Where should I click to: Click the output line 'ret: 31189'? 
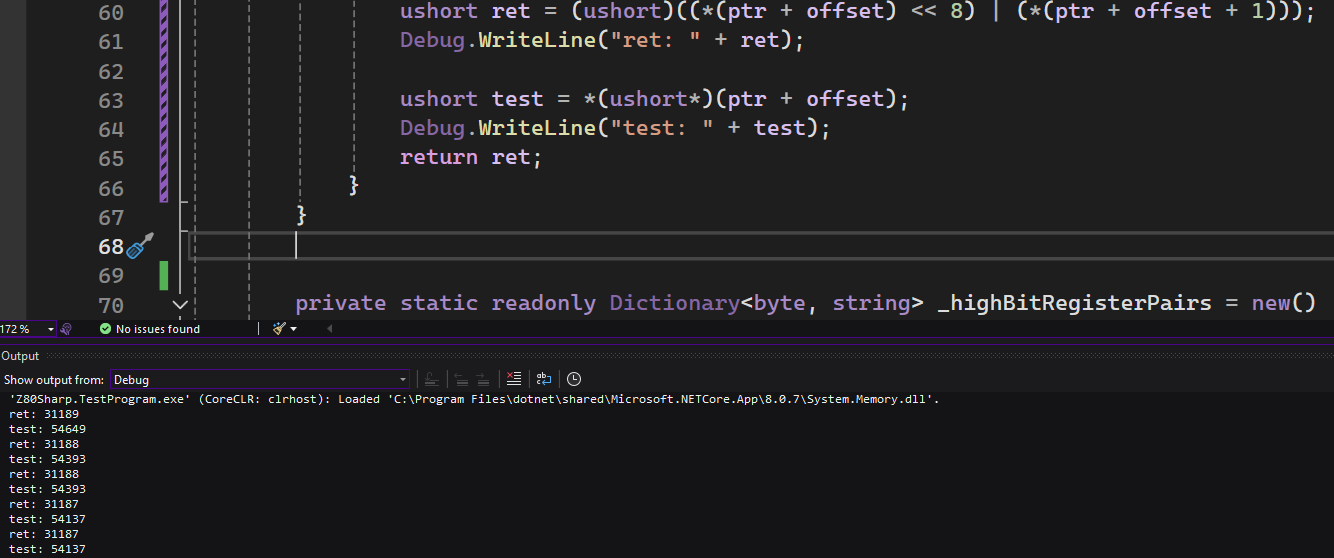43,414
